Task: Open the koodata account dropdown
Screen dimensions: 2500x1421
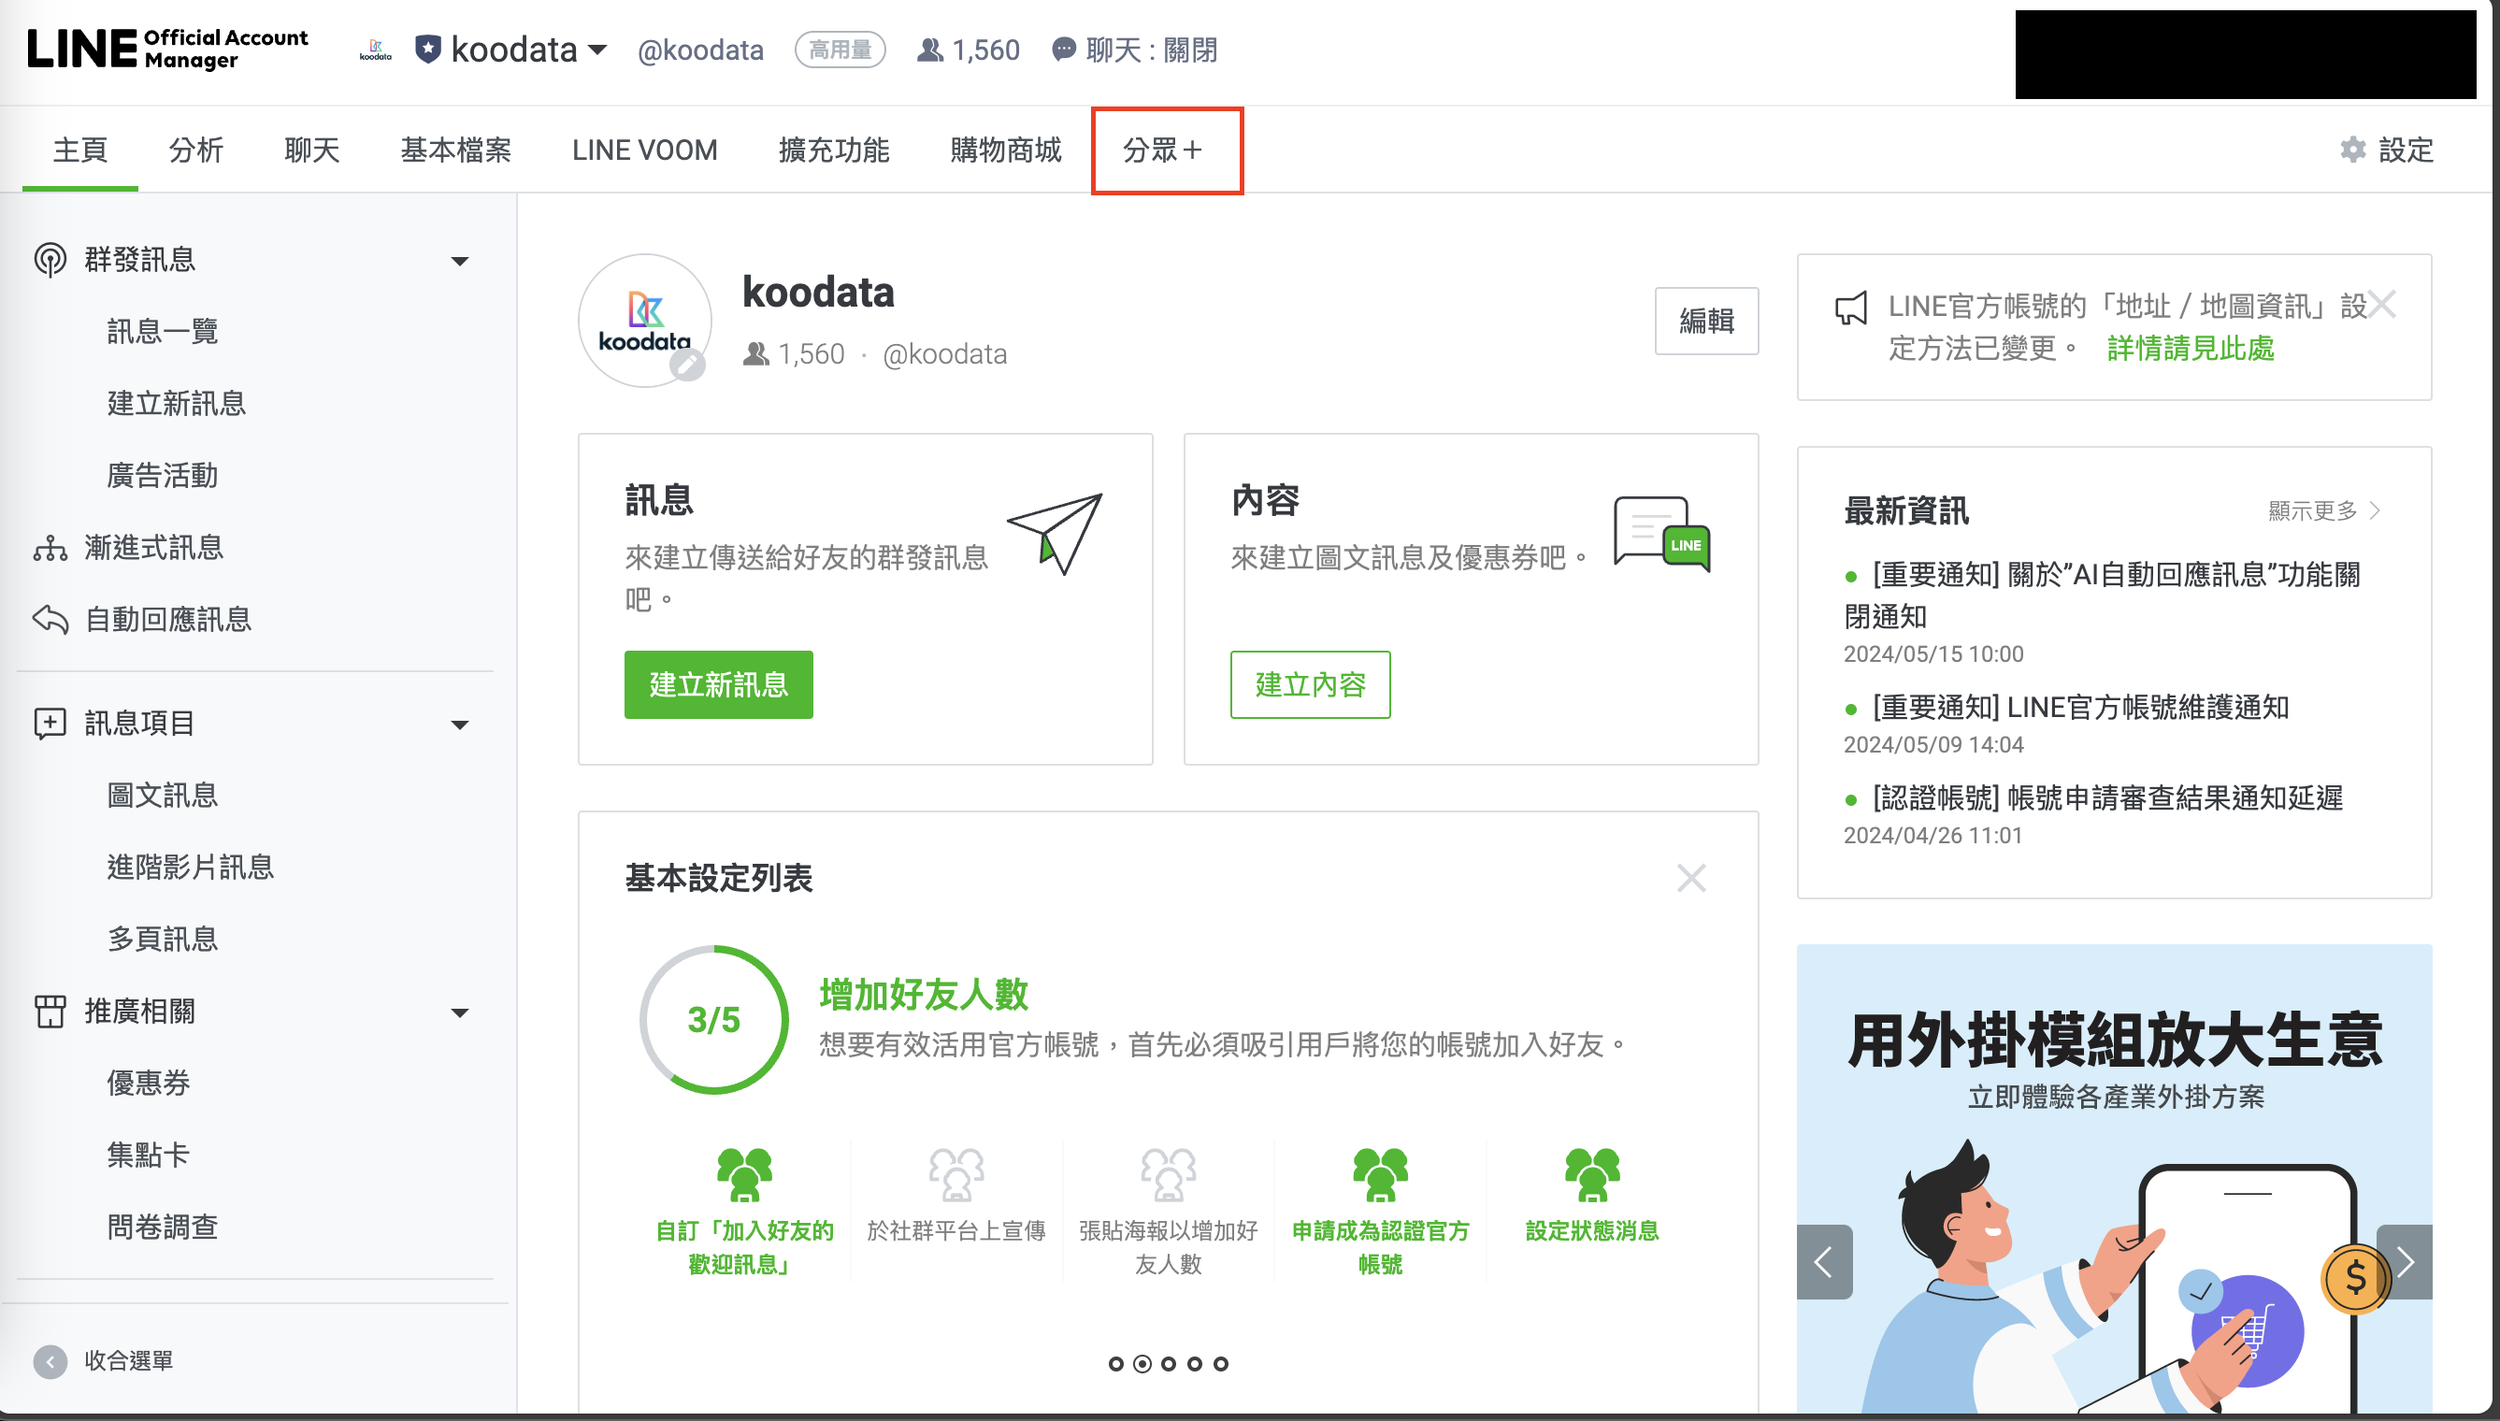Action: (598, 50)
